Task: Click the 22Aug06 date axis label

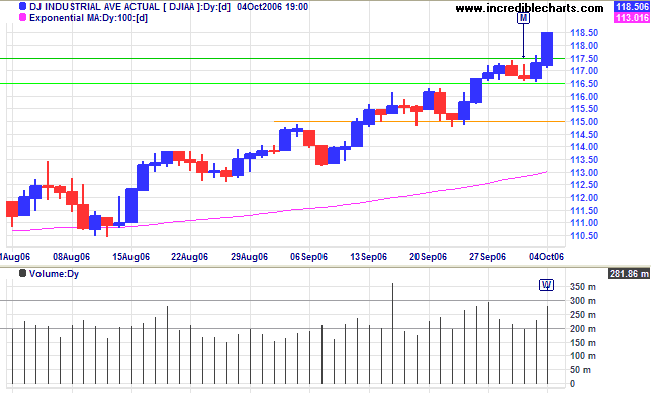Action: pyautogui.click(x=190, y=257)
